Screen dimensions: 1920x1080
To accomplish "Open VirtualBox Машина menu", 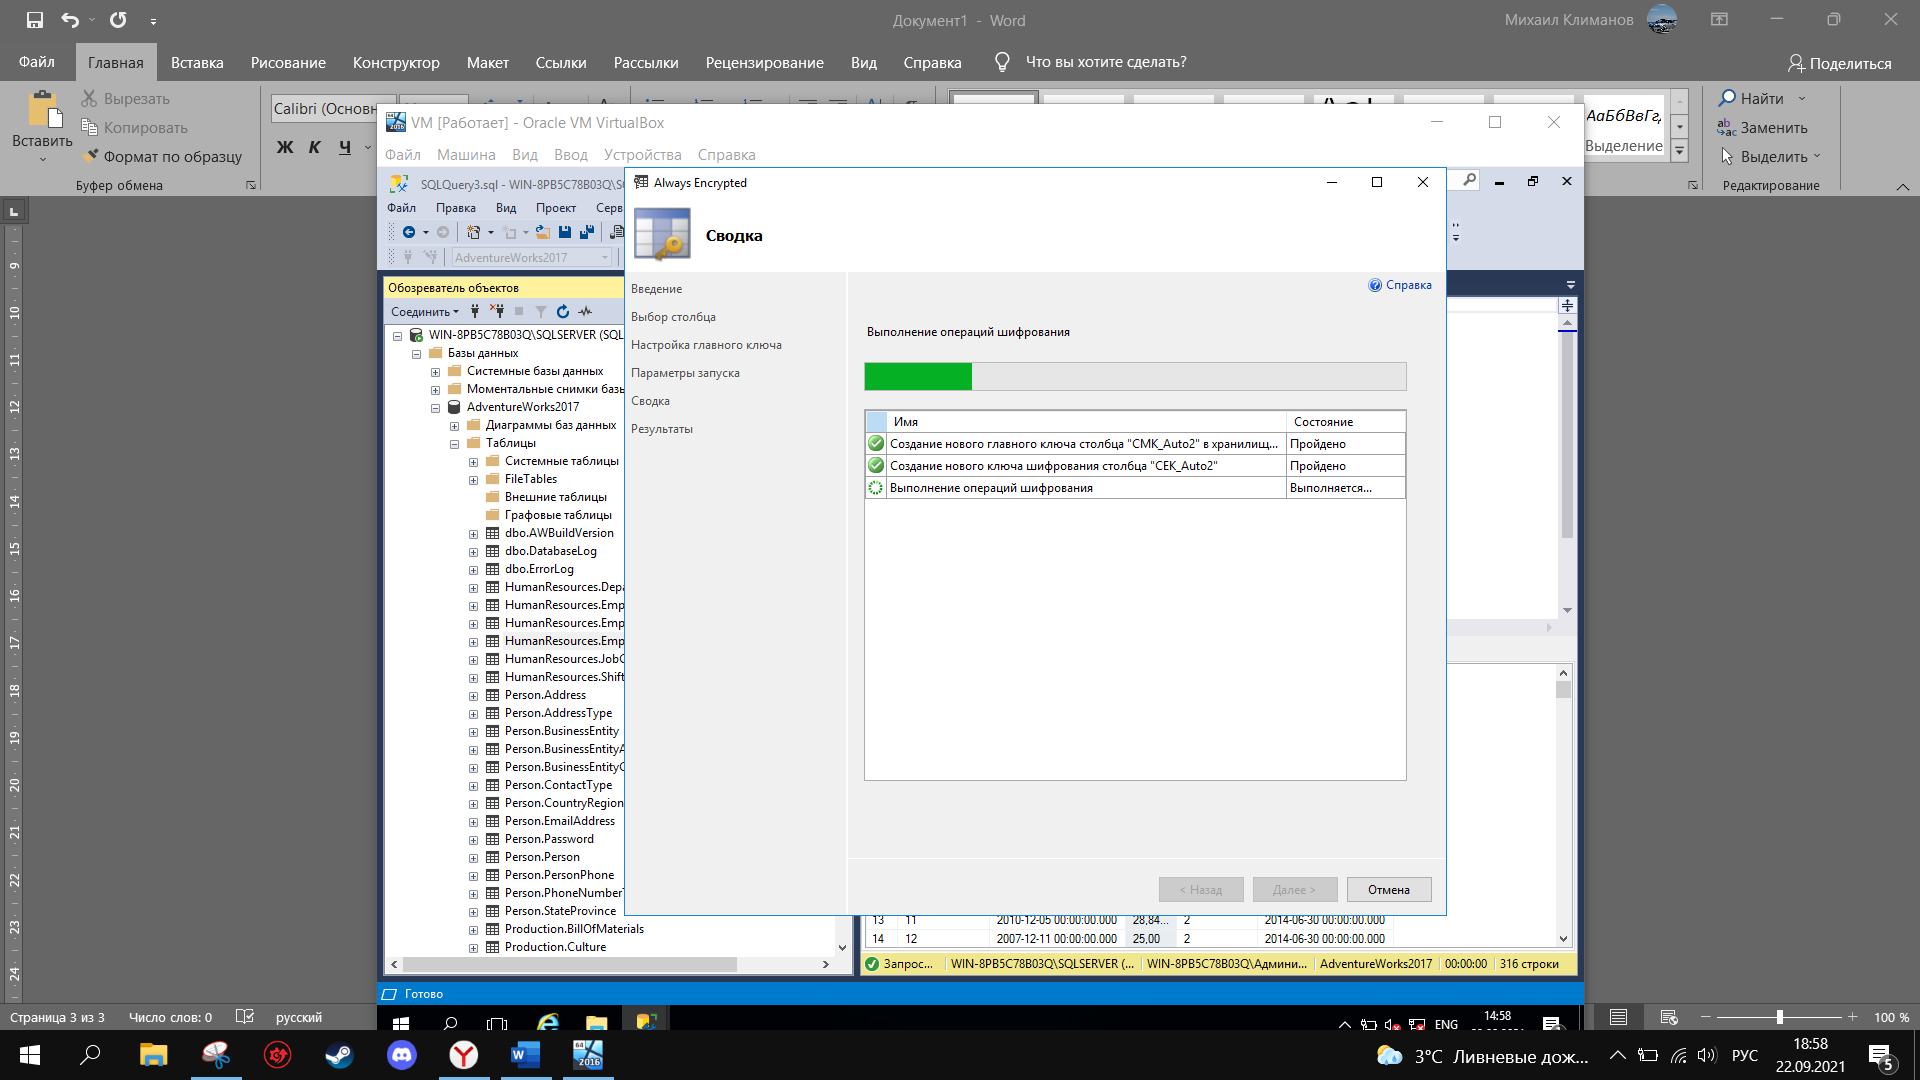I will point(466,155).
